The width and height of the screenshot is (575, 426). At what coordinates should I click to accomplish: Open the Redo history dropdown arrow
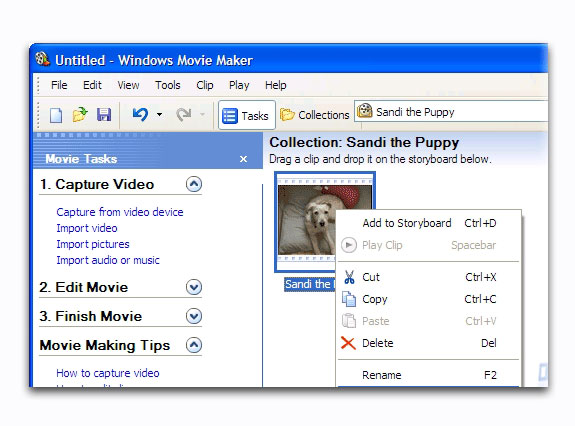[x=202, y=114]
